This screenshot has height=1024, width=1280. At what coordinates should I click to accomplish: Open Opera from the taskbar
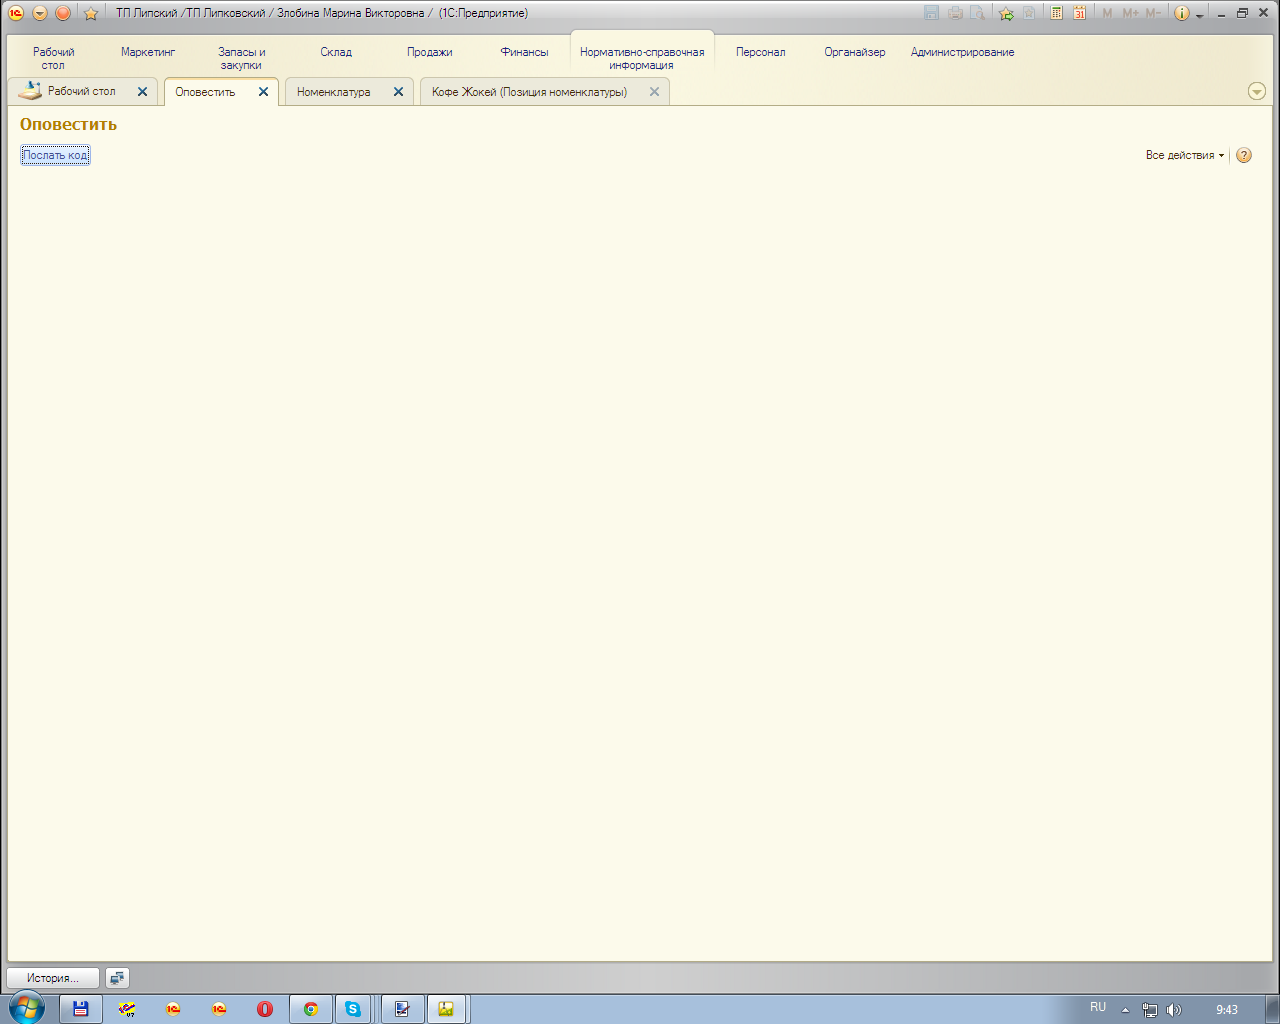point(265,1009)
